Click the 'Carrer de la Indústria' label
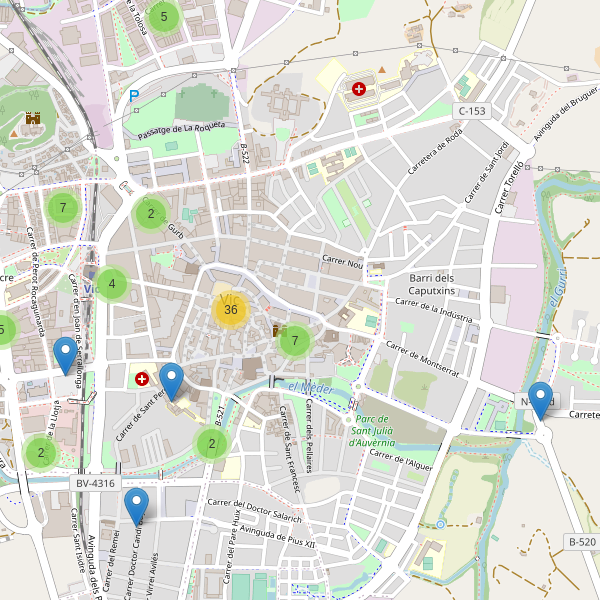600x600 pixels. click(x=433, y=311)
